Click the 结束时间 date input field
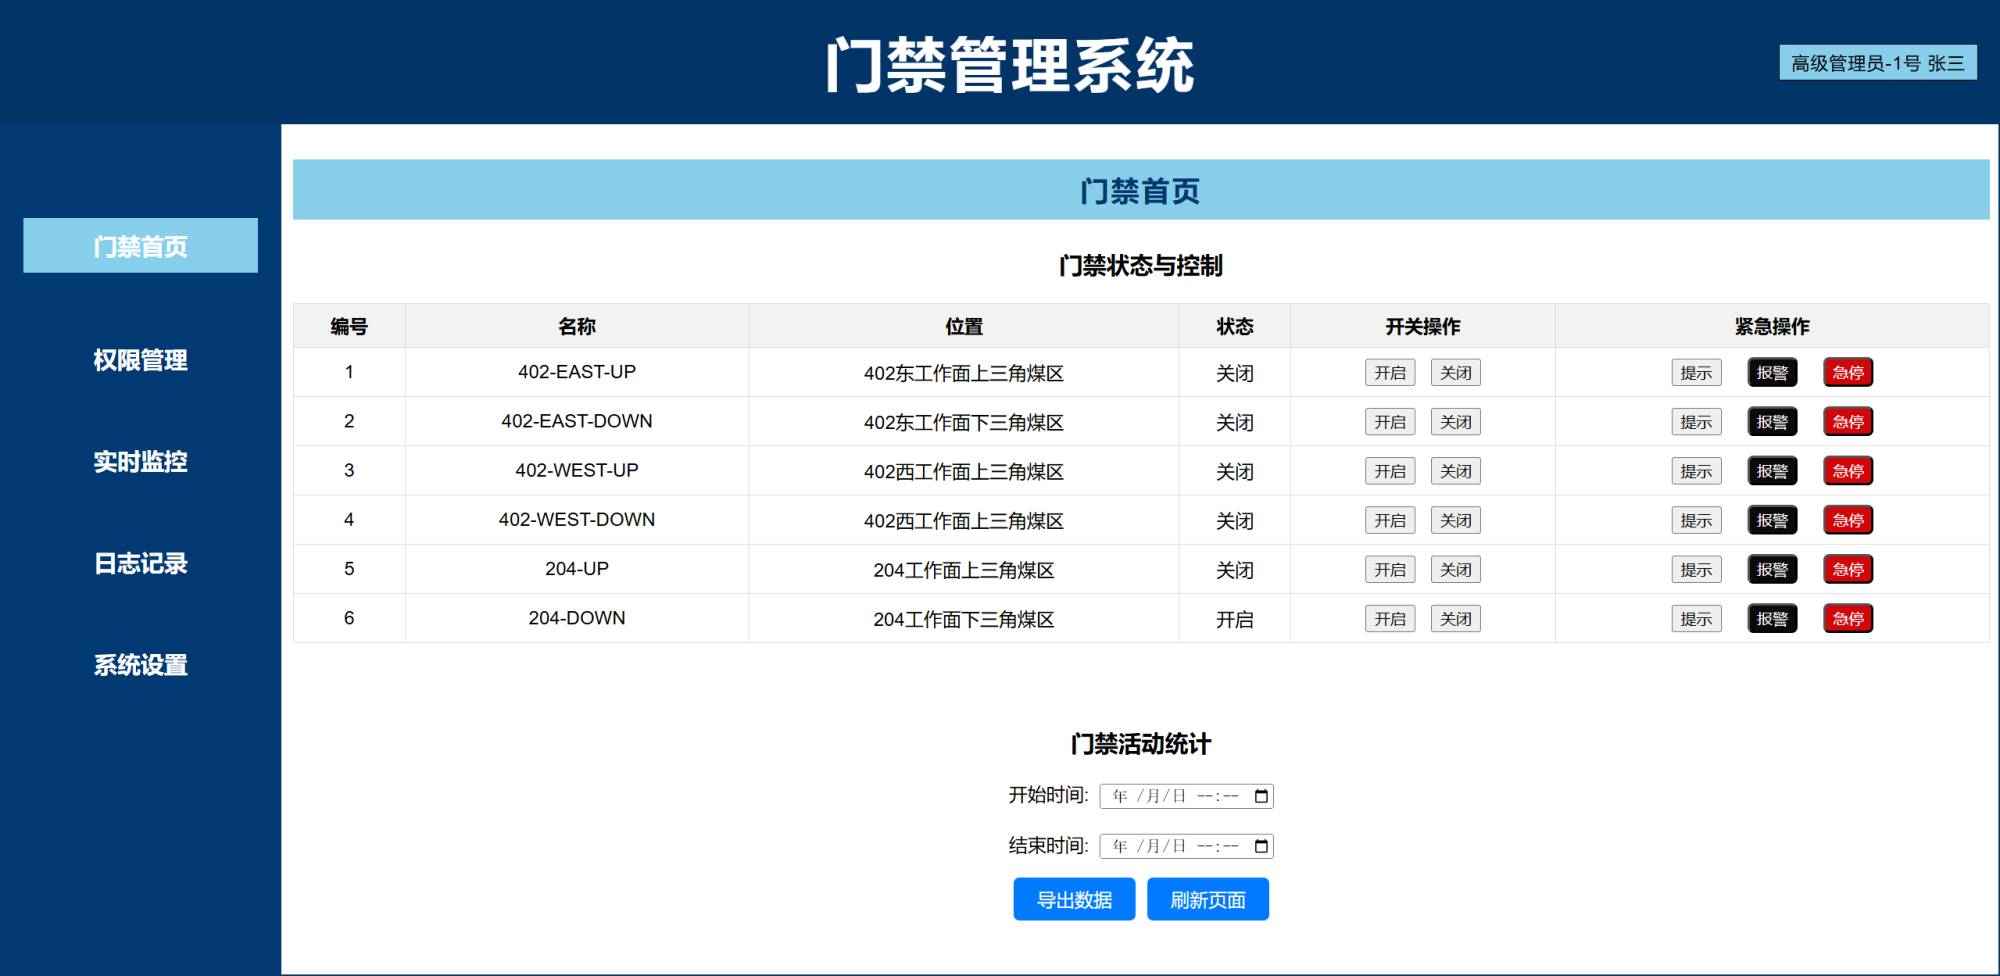The width and height of the screenshot is (2000, 976). (1170, 846)
